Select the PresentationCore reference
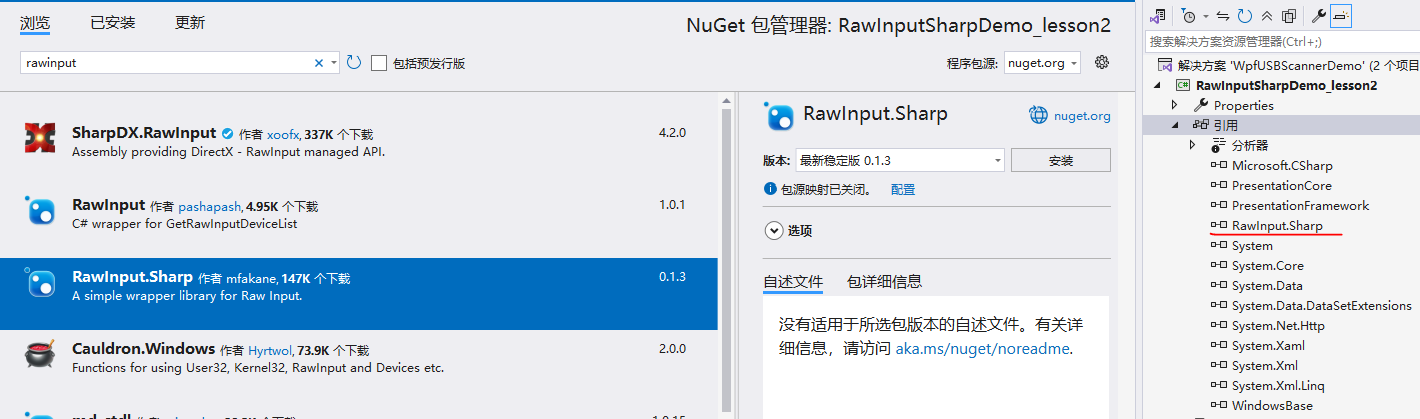 click(x=1282, y=185)
